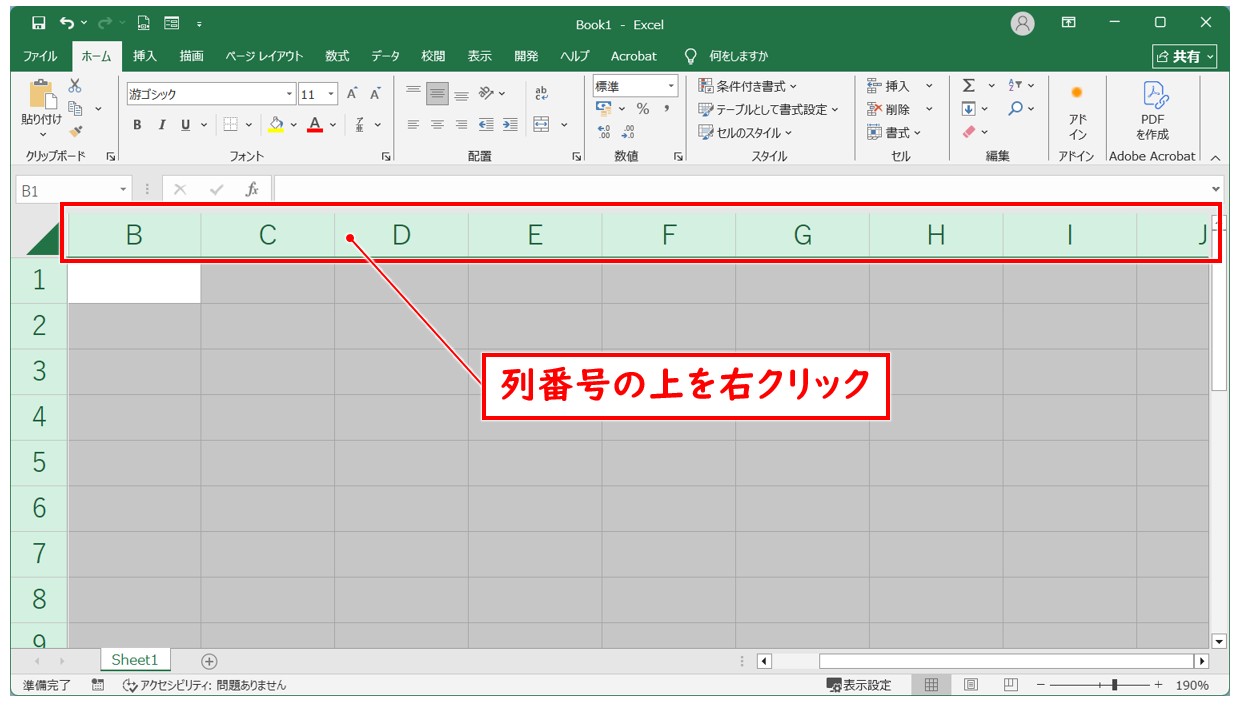Click the text orientation icon
Image resolution: width=1237 pixels, height=705 pixels.
click(x=486, y=93)
